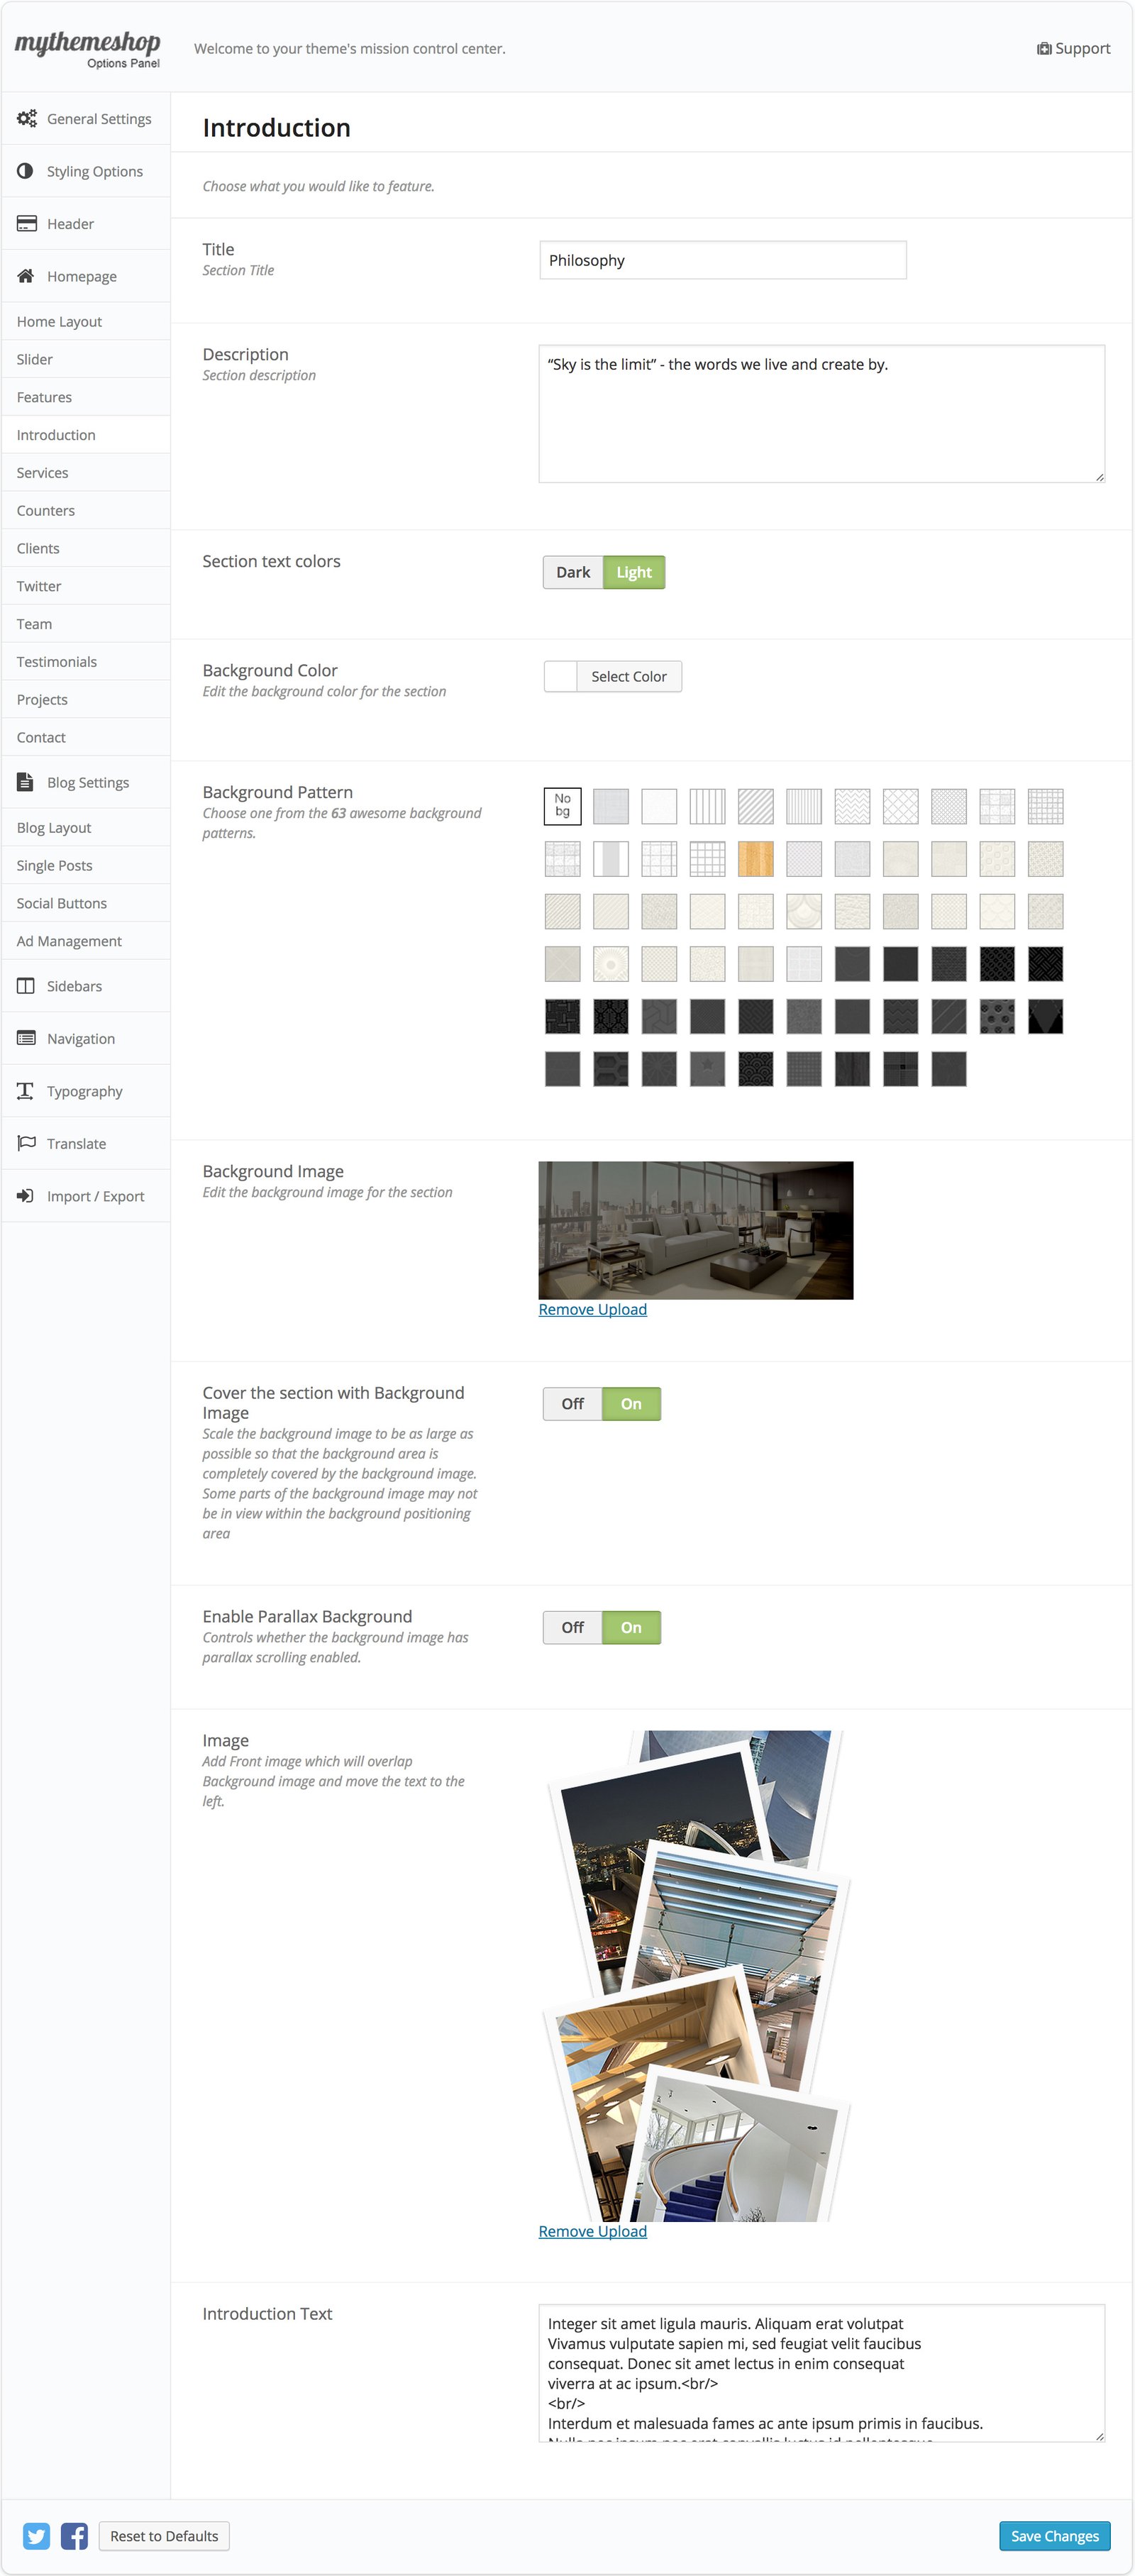Go to the Services submenu item
Screen dimensions: 1135x2576
(43, 473)
